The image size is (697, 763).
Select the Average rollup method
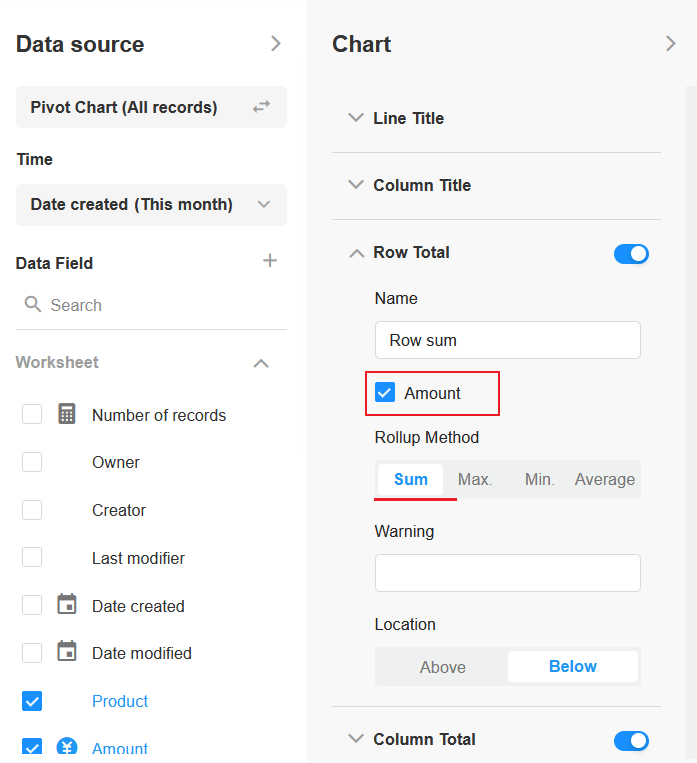pos(604,480)
